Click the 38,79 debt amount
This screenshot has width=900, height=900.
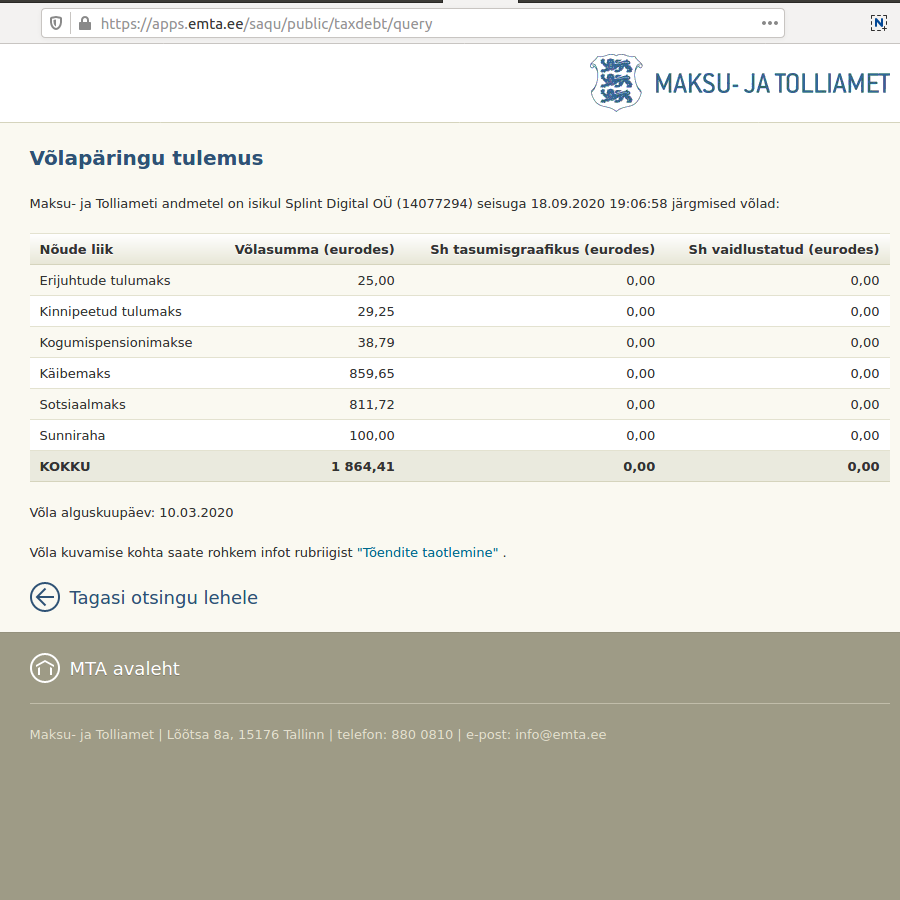[x=376, y=343]
